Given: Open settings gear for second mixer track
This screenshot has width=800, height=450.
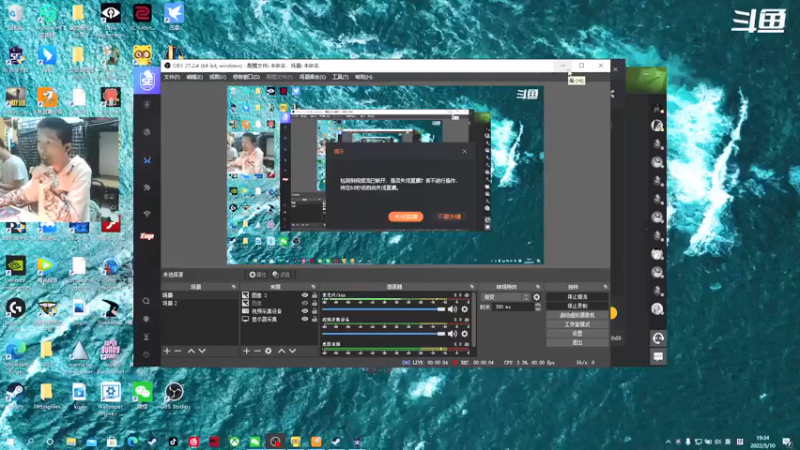Looking at the screenshot, I should [x=464, y=334].
